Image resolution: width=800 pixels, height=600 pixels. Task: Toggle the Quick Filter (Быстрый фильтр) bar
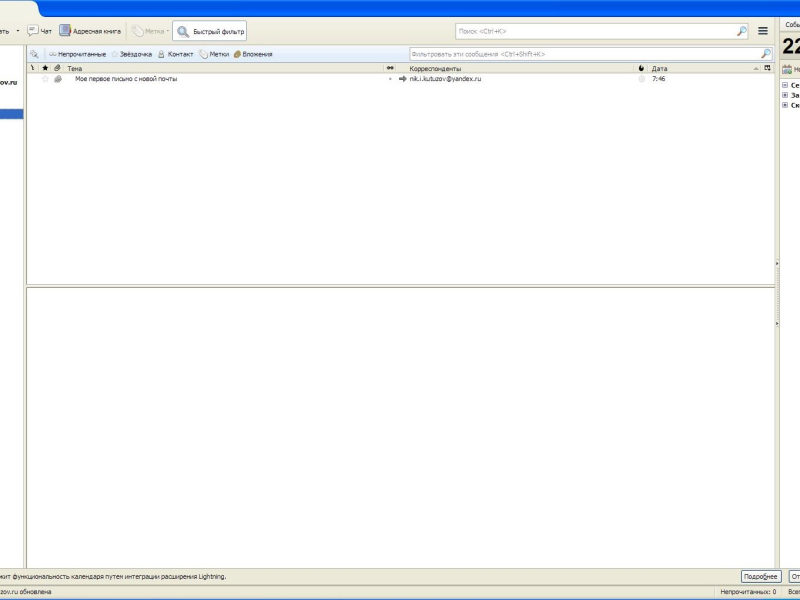pos(210,31)
